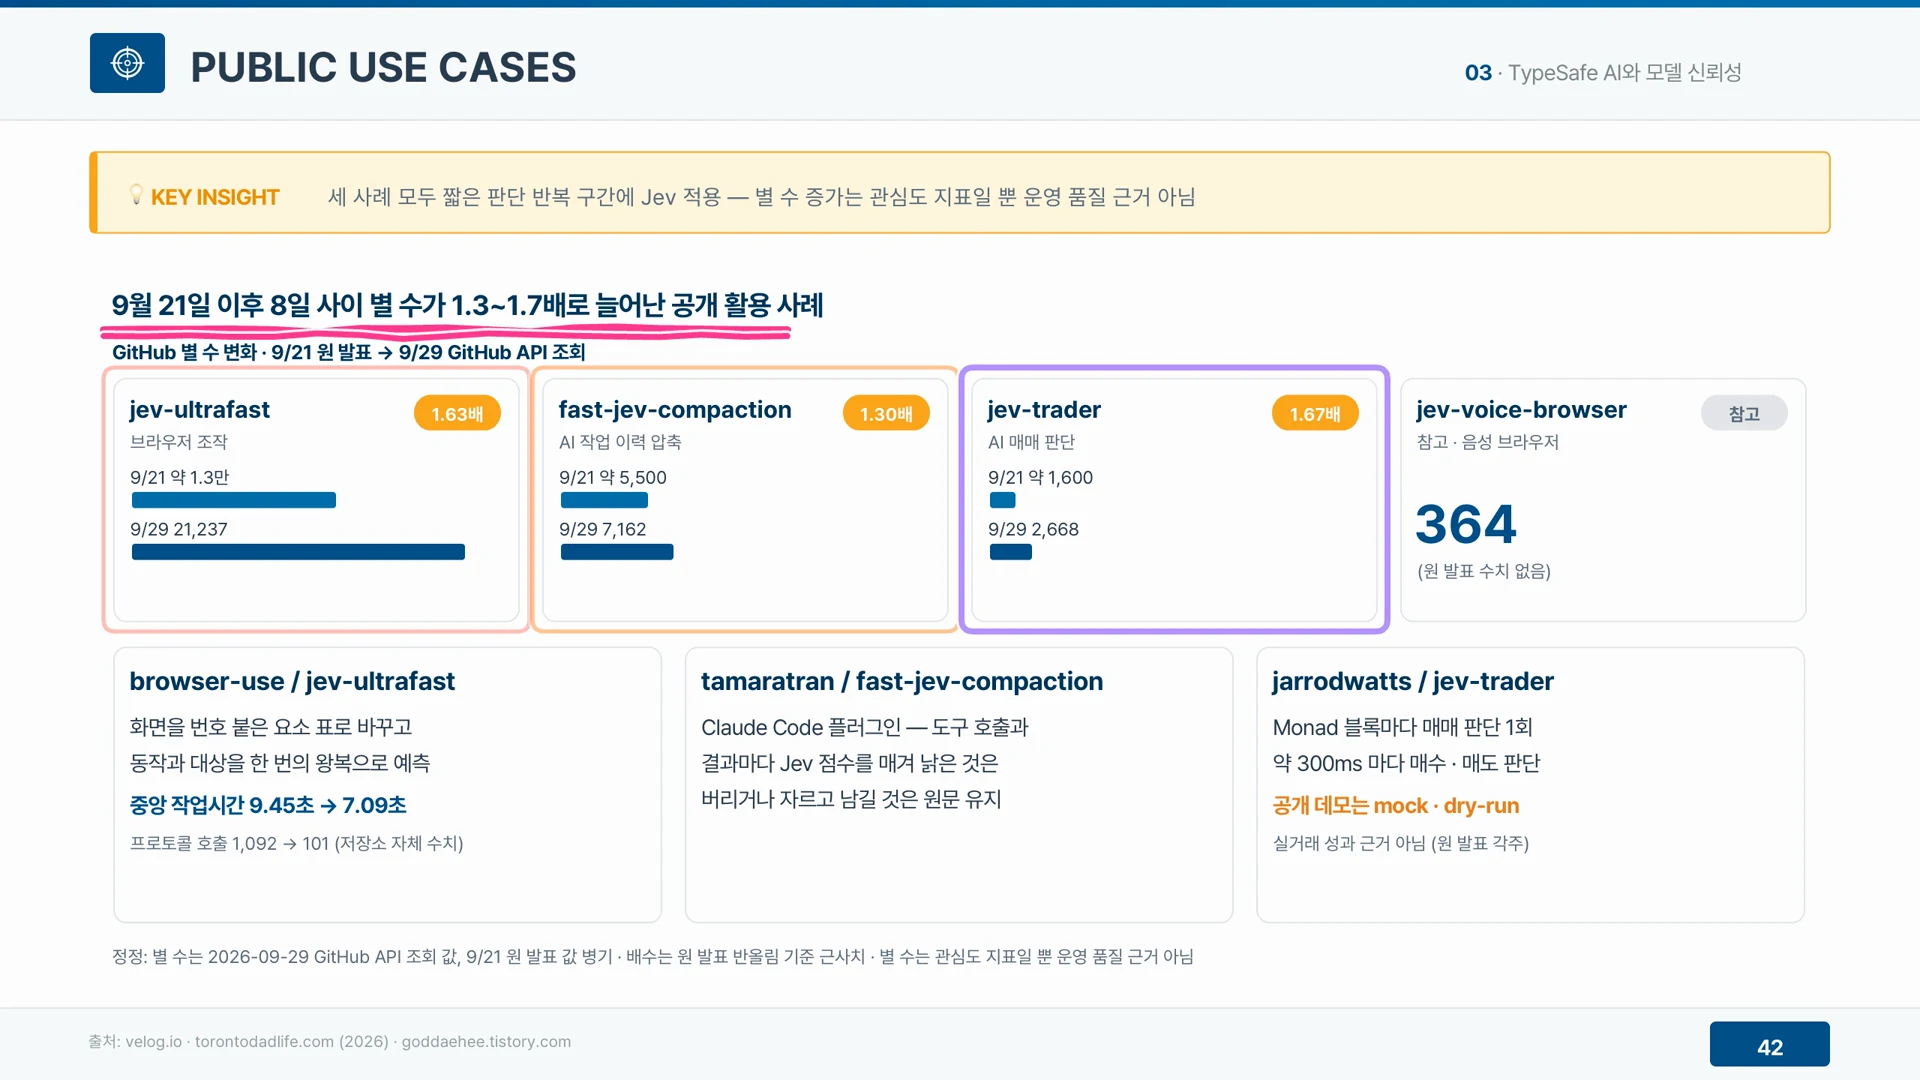Select the jev-voice-browser card title
The image size is (1920, 1080).
[1521, 410]
